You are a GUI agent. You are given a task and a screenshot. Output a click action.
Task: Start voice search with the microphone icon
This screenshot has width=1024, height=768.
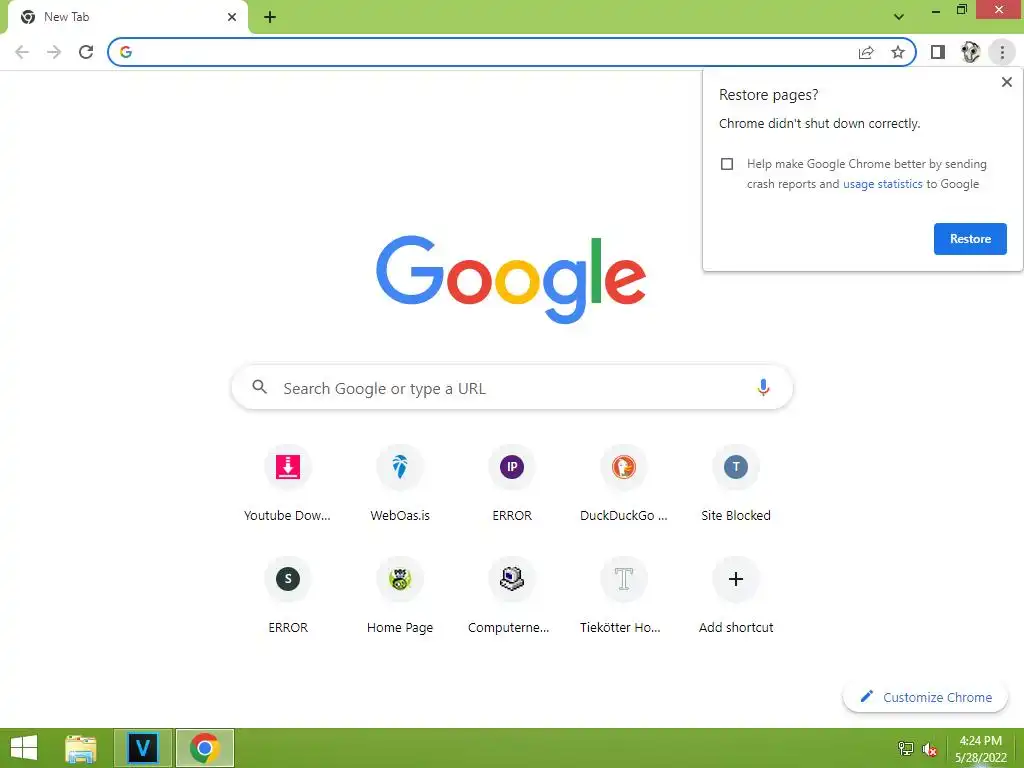763,387
